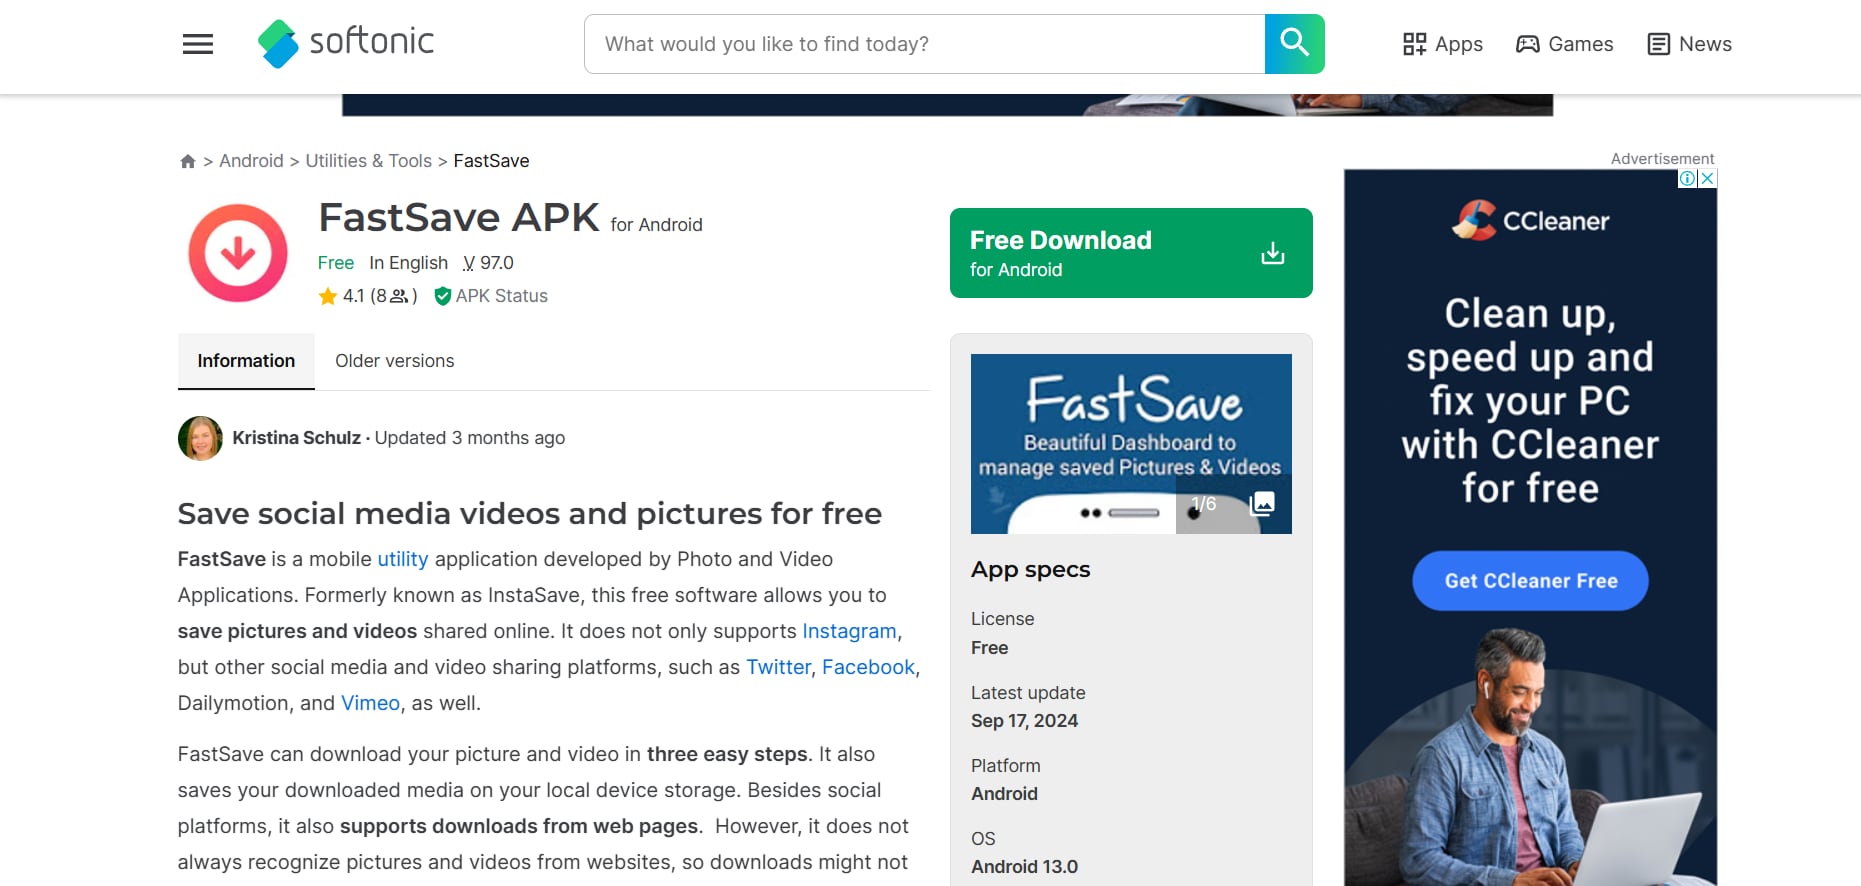The height and width of the screenshot is (886, 1861).
Task: Click the FastSave app icon
Action: point(238,253)
